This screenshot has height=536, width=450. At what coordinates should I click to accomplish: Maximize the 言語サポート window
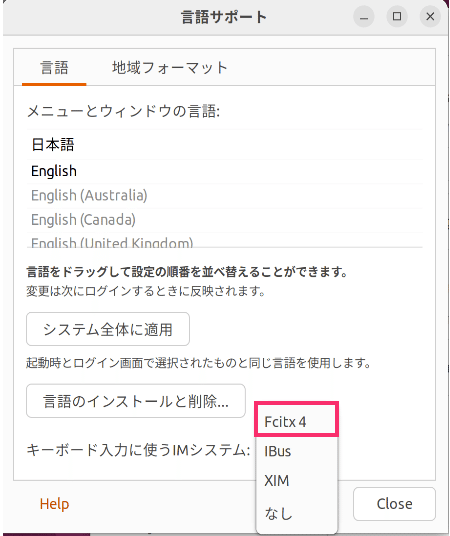pyautogui.click(x=397, y=16)
